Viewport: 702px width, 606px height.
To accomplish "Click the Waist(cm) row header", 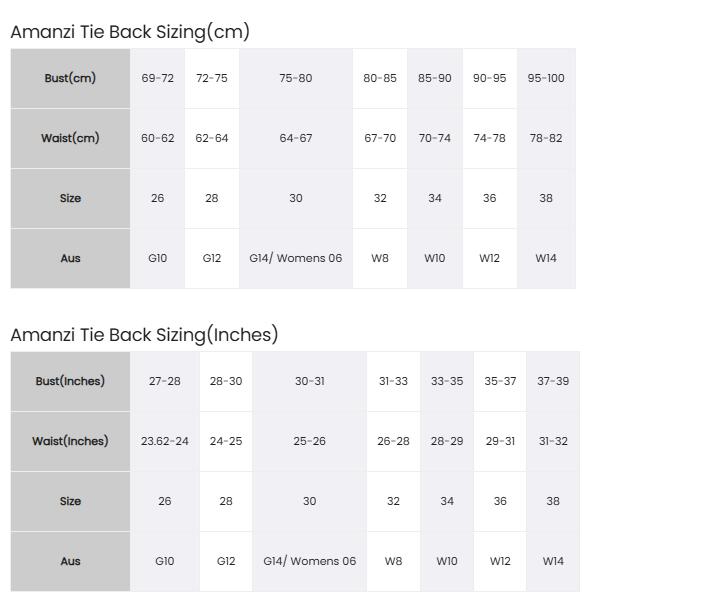I will tap(70, 138).
